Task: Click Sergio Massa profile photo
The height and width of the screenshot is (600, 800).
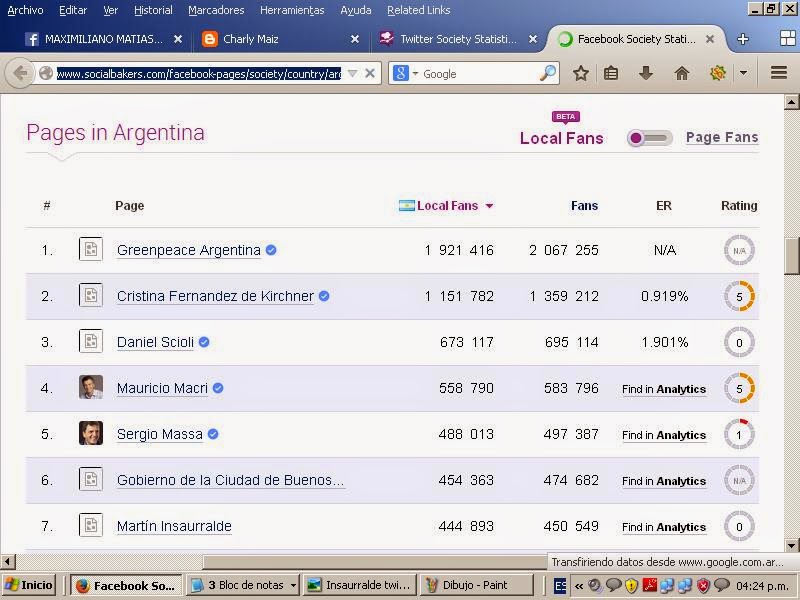Action: (x=91, y=433)
